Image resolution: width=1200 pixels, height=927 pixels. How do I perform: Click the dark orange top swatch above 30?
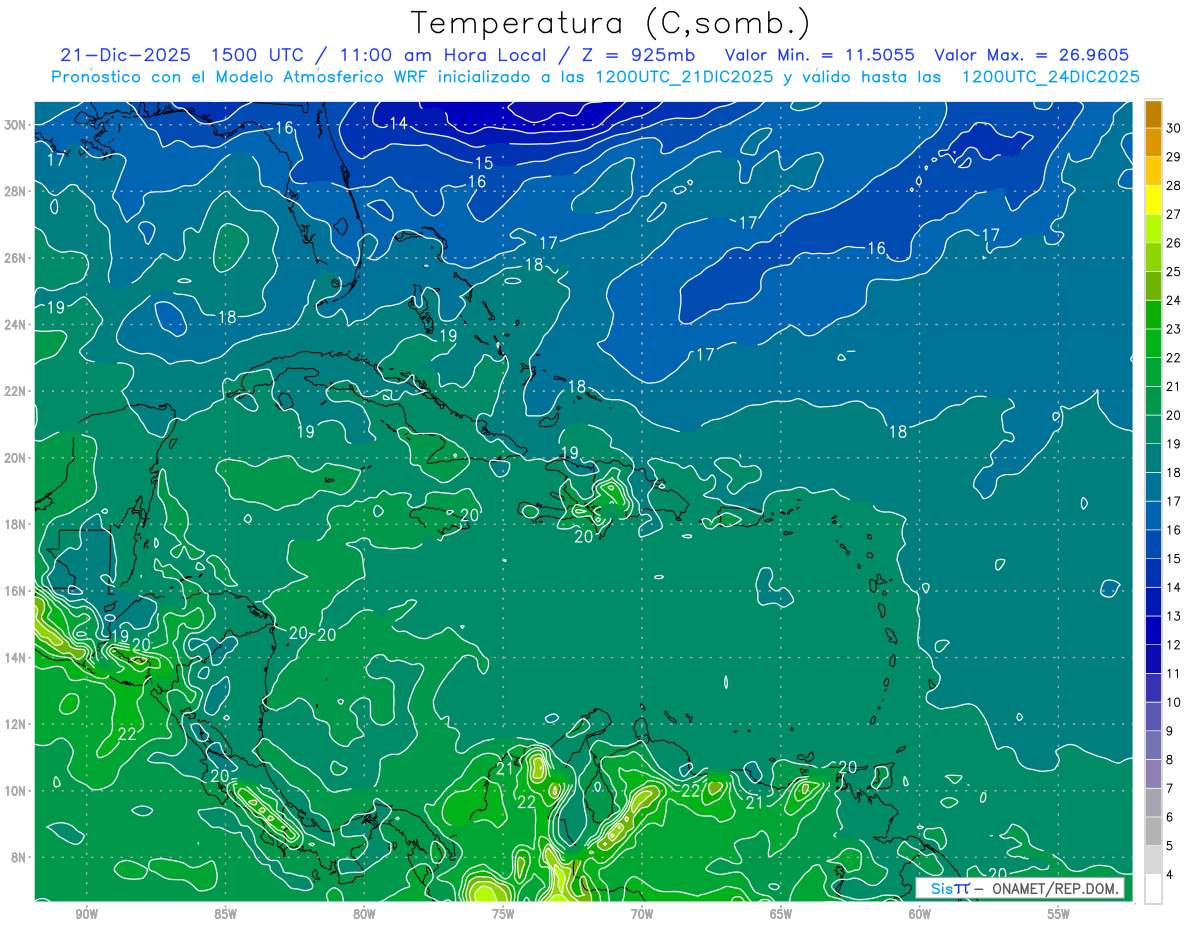1153,113
